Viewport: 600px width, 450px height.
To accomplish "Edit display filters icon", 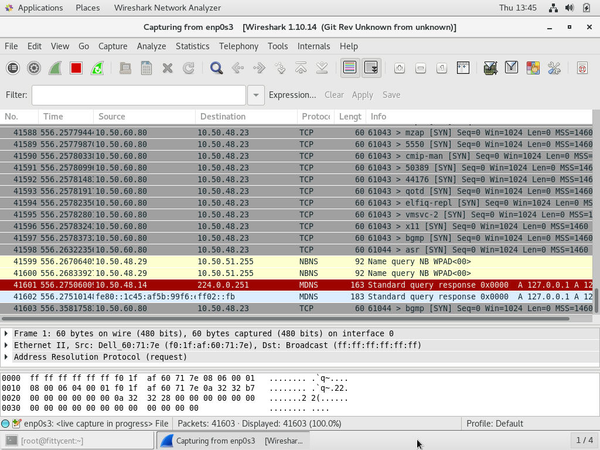I will [x=512, y=68].
